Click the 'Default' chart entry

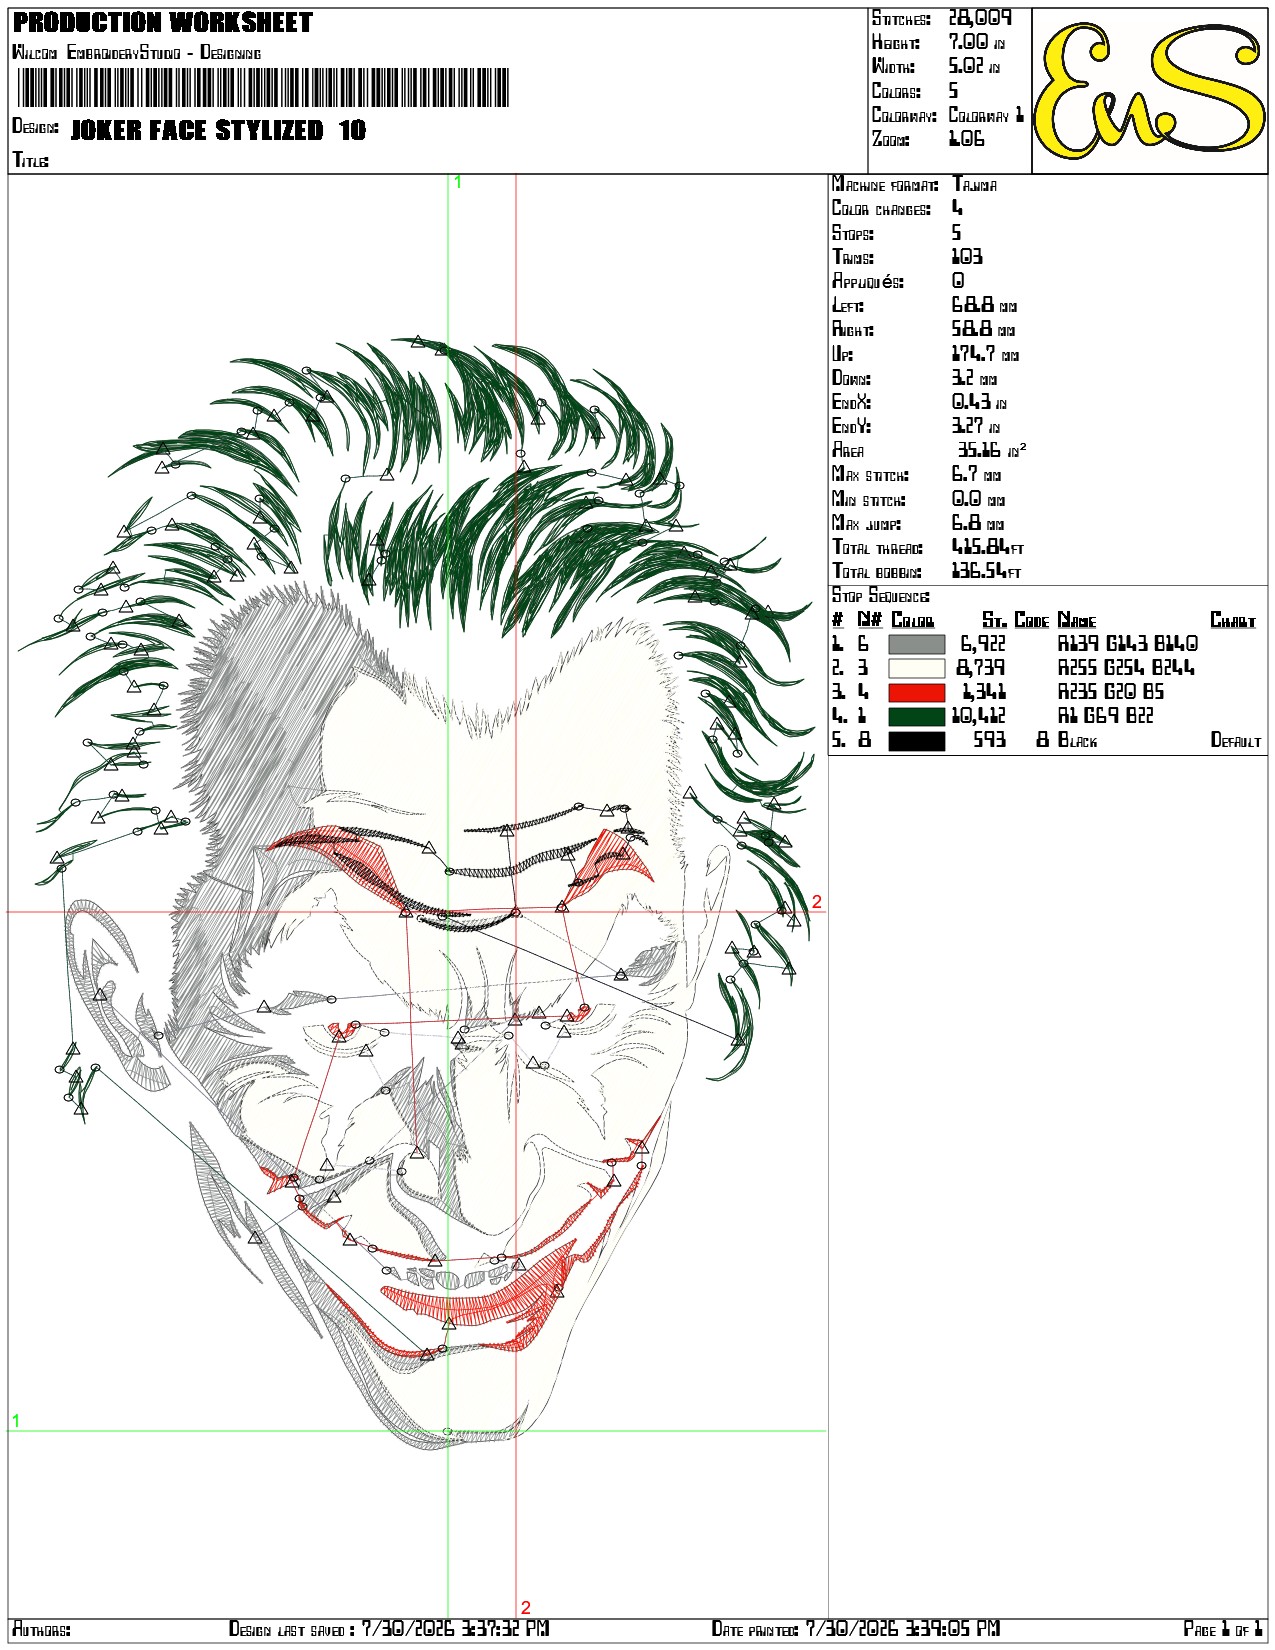click(1236, 741)
